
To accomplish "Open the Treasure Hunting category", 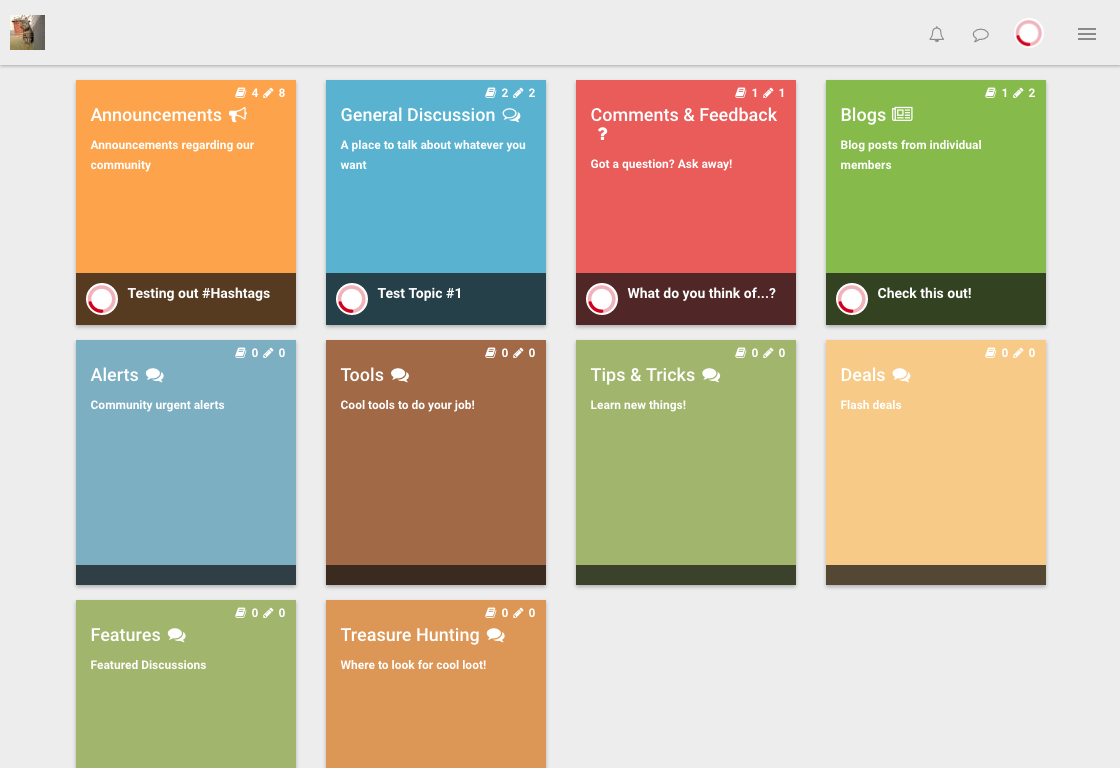I will click(x=410, y=635).
